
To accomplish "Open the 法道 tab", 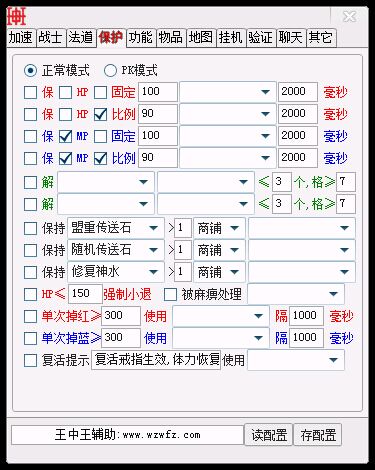I will [x=80, y=37].
